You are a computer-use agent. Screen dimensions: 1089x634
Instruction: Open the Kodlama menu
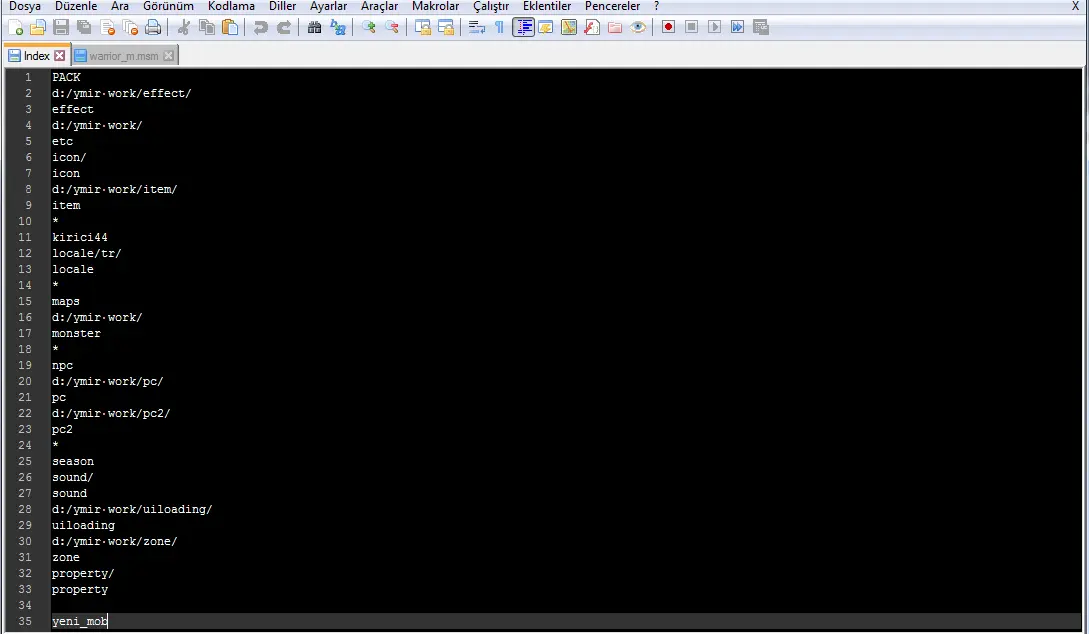(231, 6)
